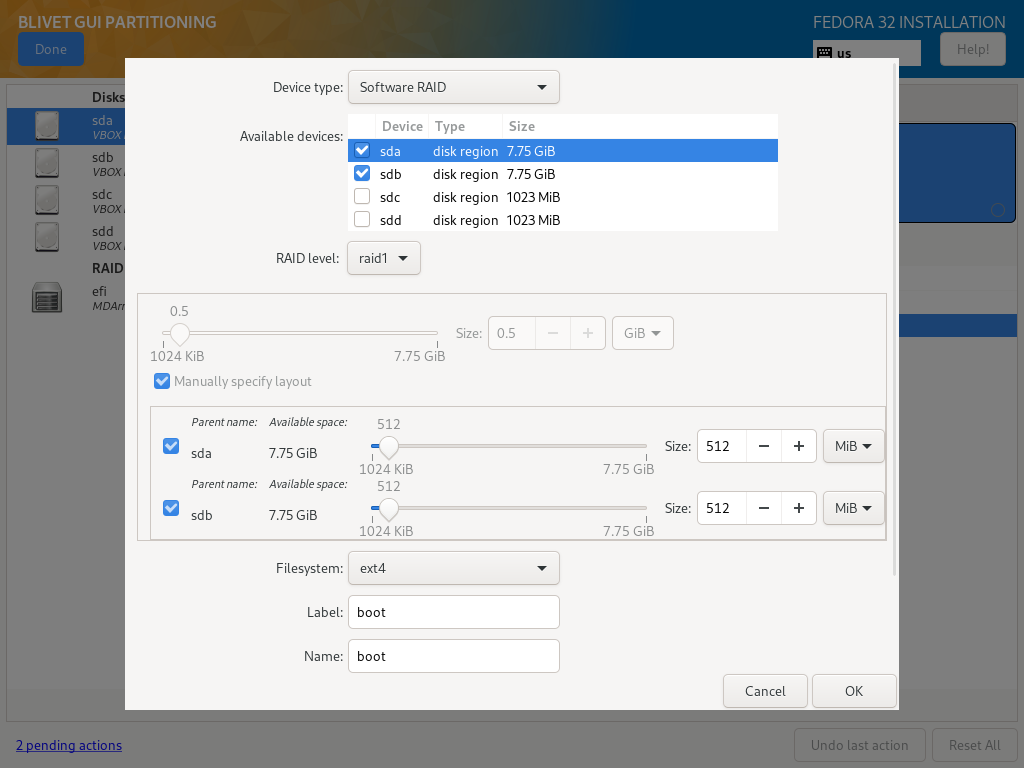Click the Label text field
1024x768 pixels.
pos(453,612)
